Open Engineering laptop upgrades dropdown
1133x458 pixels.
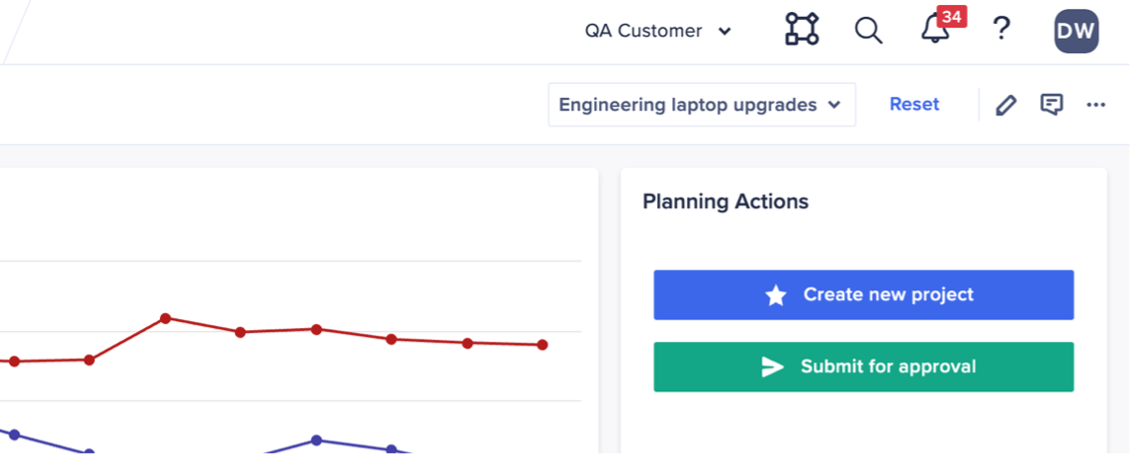pyautogui.click(x=700, y=104)
